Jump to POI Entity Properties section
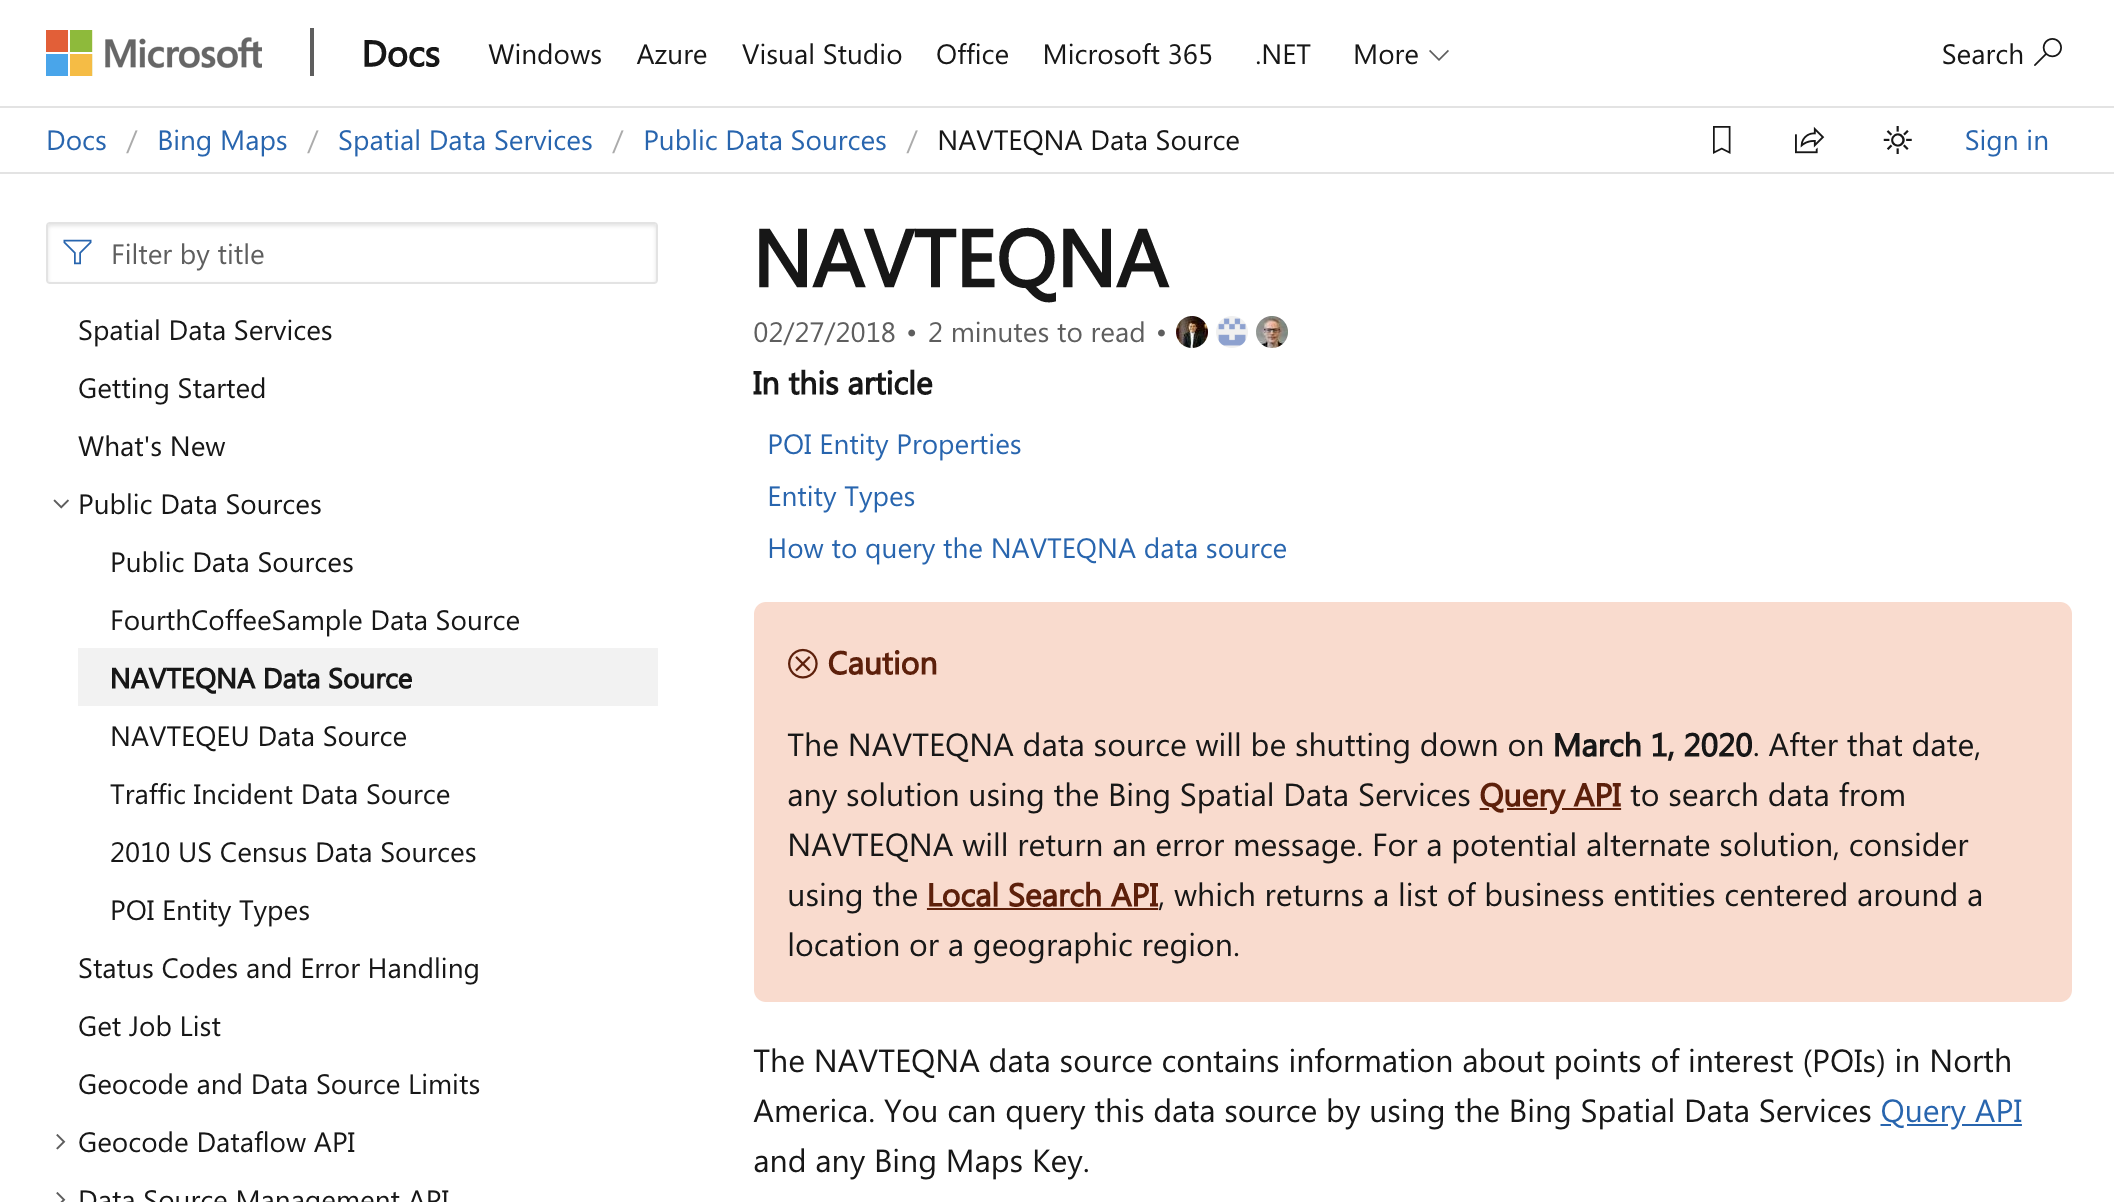 click(x=894, y=444)
